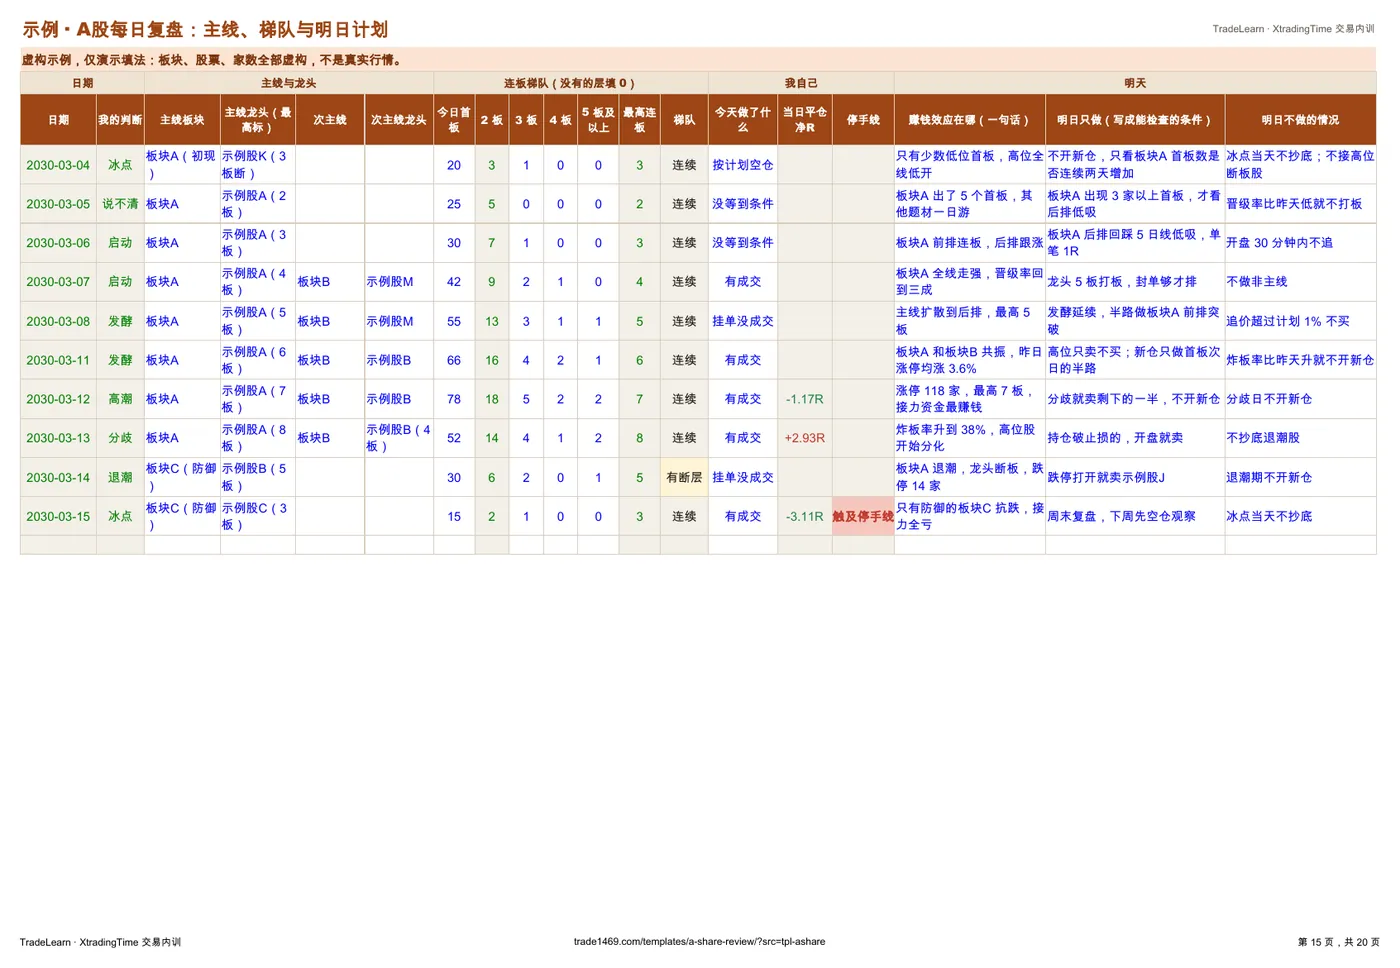
Task: Select the date cell 2030-03-04
Action: (x=58, y=165)
